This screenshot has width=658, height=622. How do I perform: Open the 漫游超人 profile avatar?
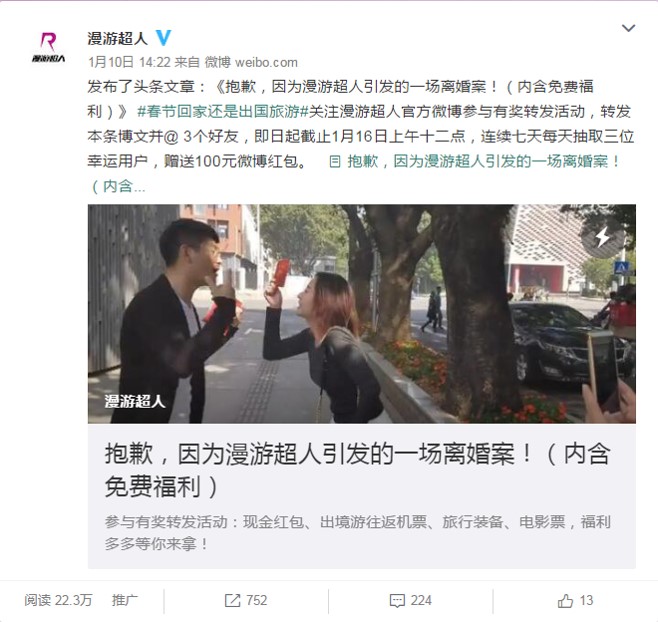49,47
